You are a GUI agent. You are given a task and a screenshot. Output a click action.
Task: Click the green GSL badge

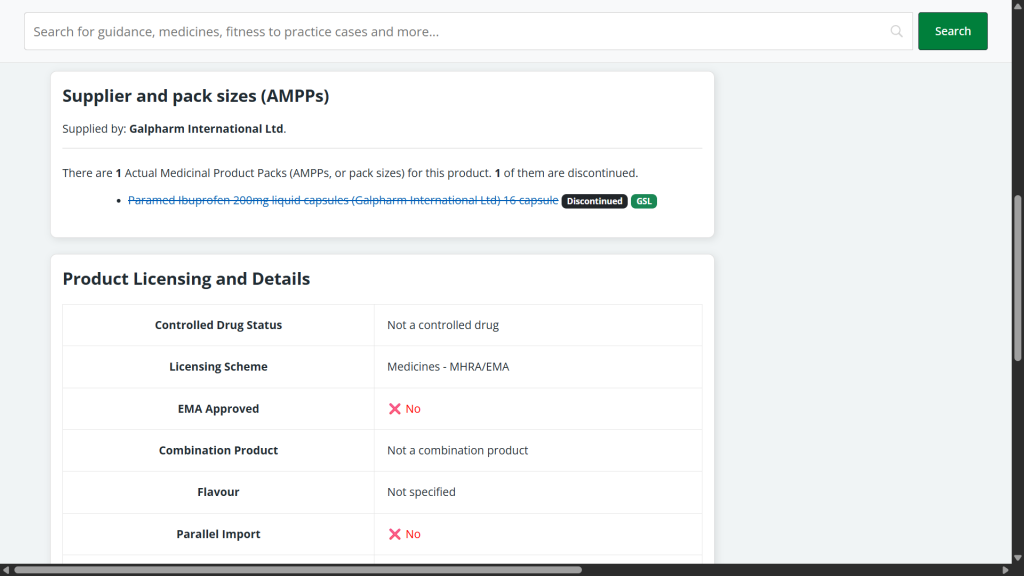643,201
